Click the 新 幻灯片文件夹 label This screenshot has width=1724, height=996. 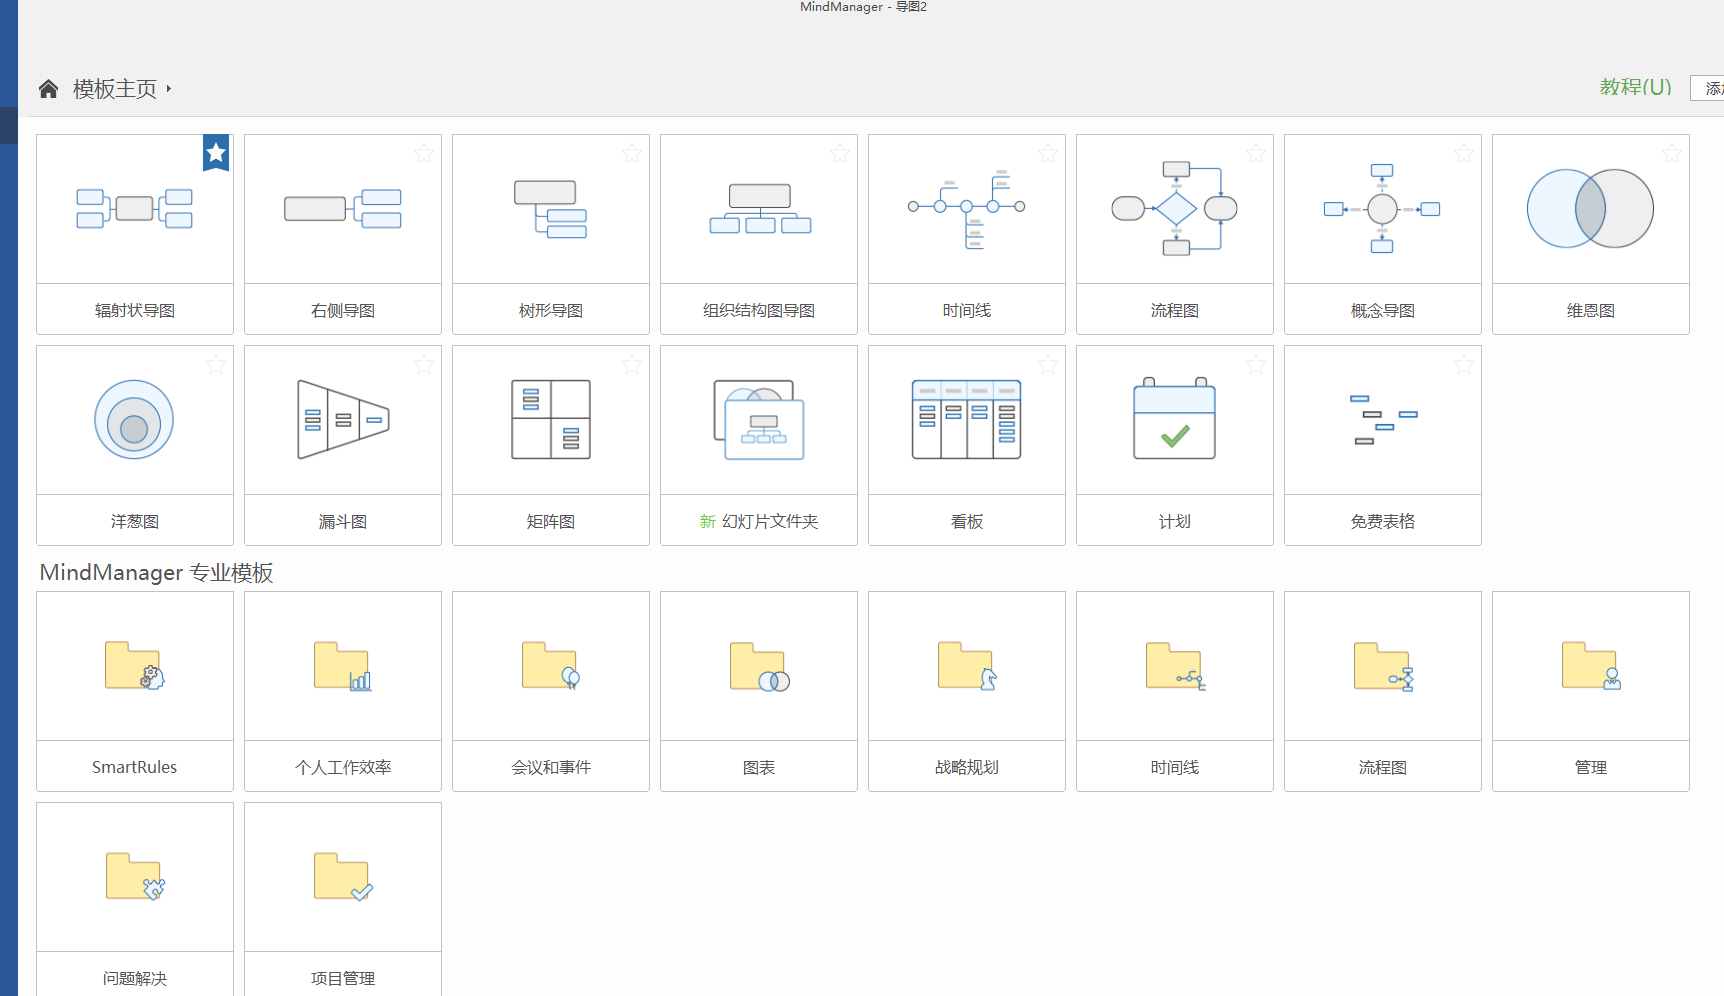pos(759,522)
